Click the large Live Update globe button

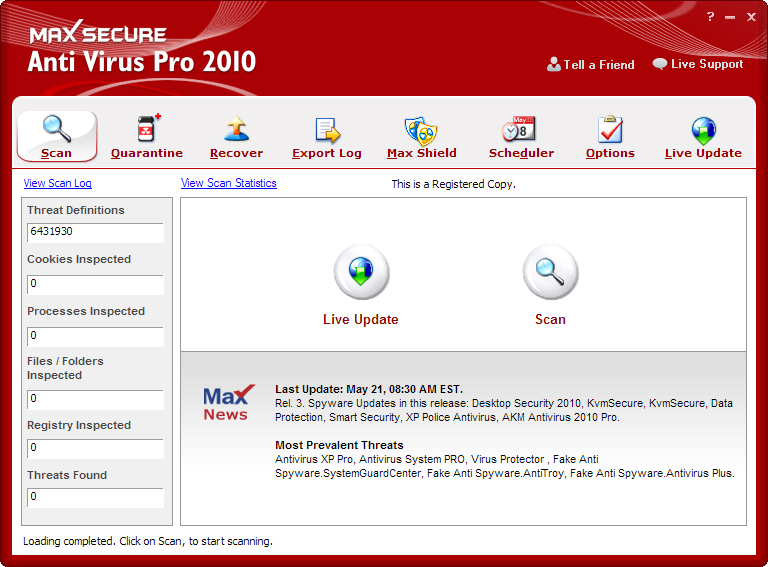(x=361, y=271)
